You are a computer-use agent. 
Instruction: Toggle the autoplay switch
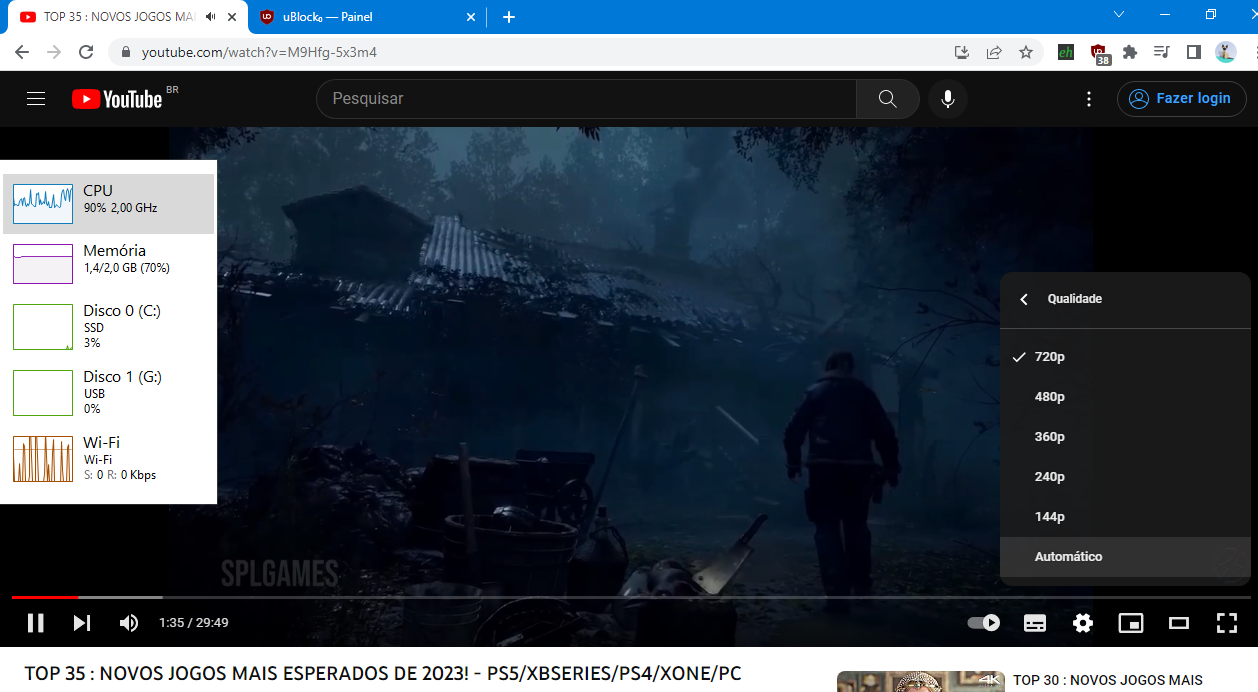(984, 623)
